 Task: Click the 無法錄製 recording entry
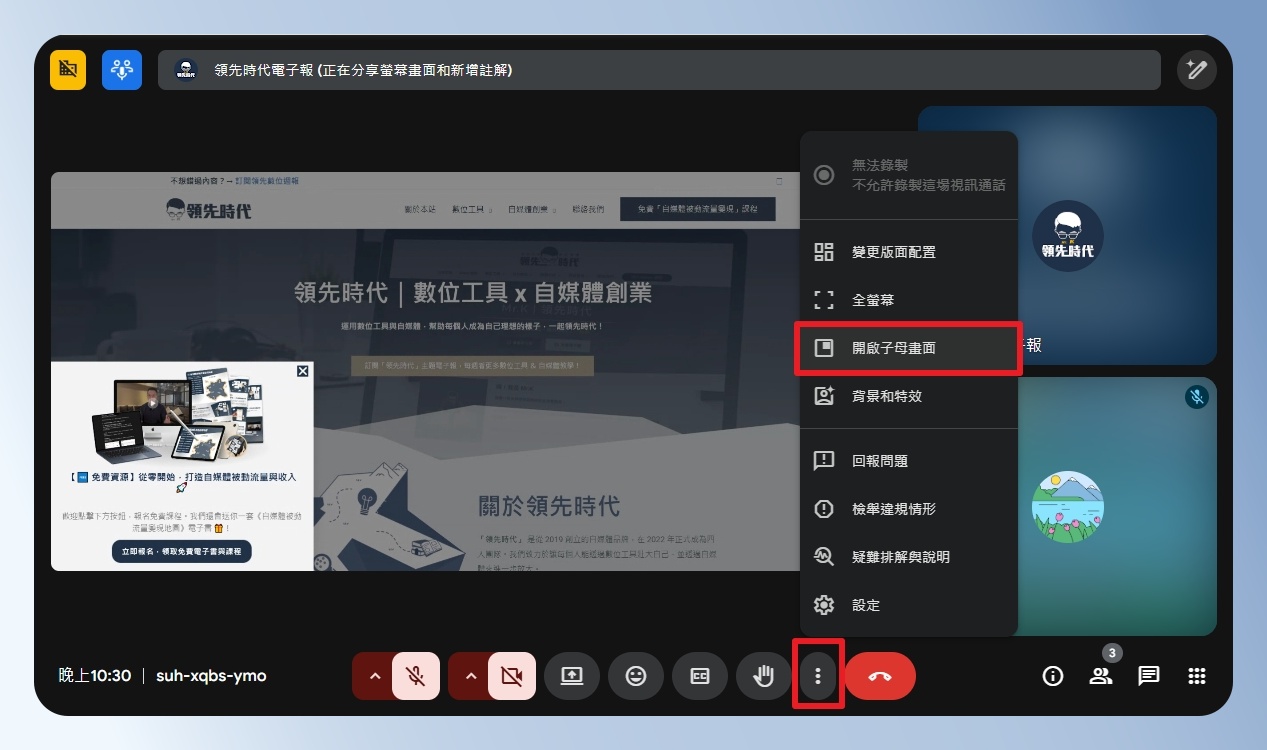pyautogui.click(x=908, y=175)
